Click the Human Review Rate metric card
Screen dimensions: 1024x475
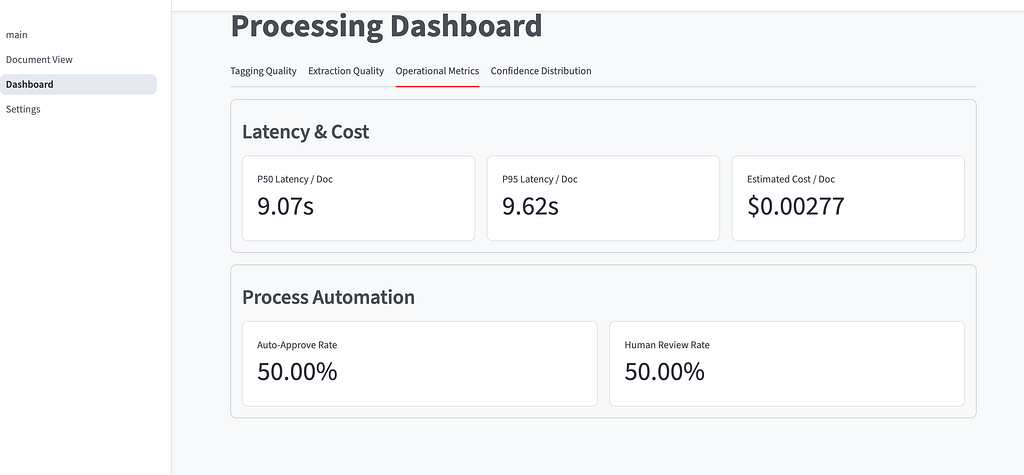(x=787, y=363)
